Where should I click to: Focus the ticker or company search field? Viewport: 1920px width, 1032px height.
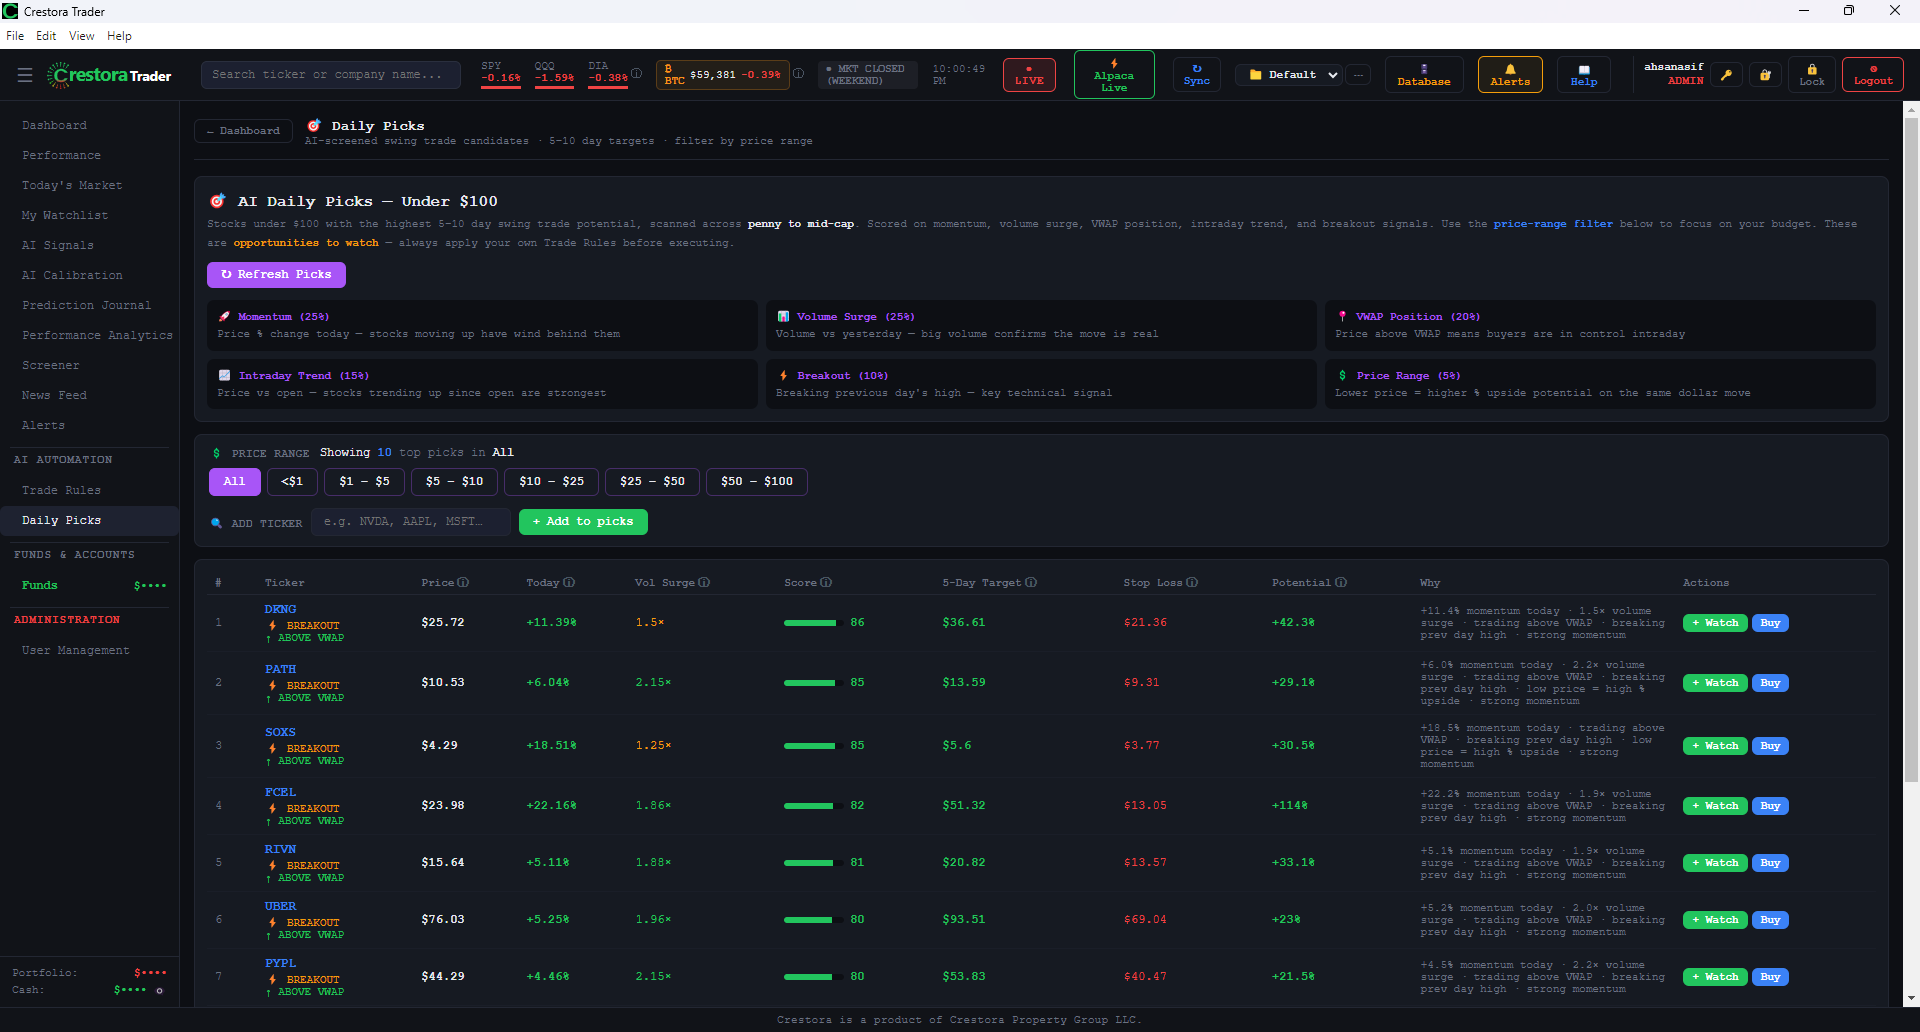click(330, 75)
